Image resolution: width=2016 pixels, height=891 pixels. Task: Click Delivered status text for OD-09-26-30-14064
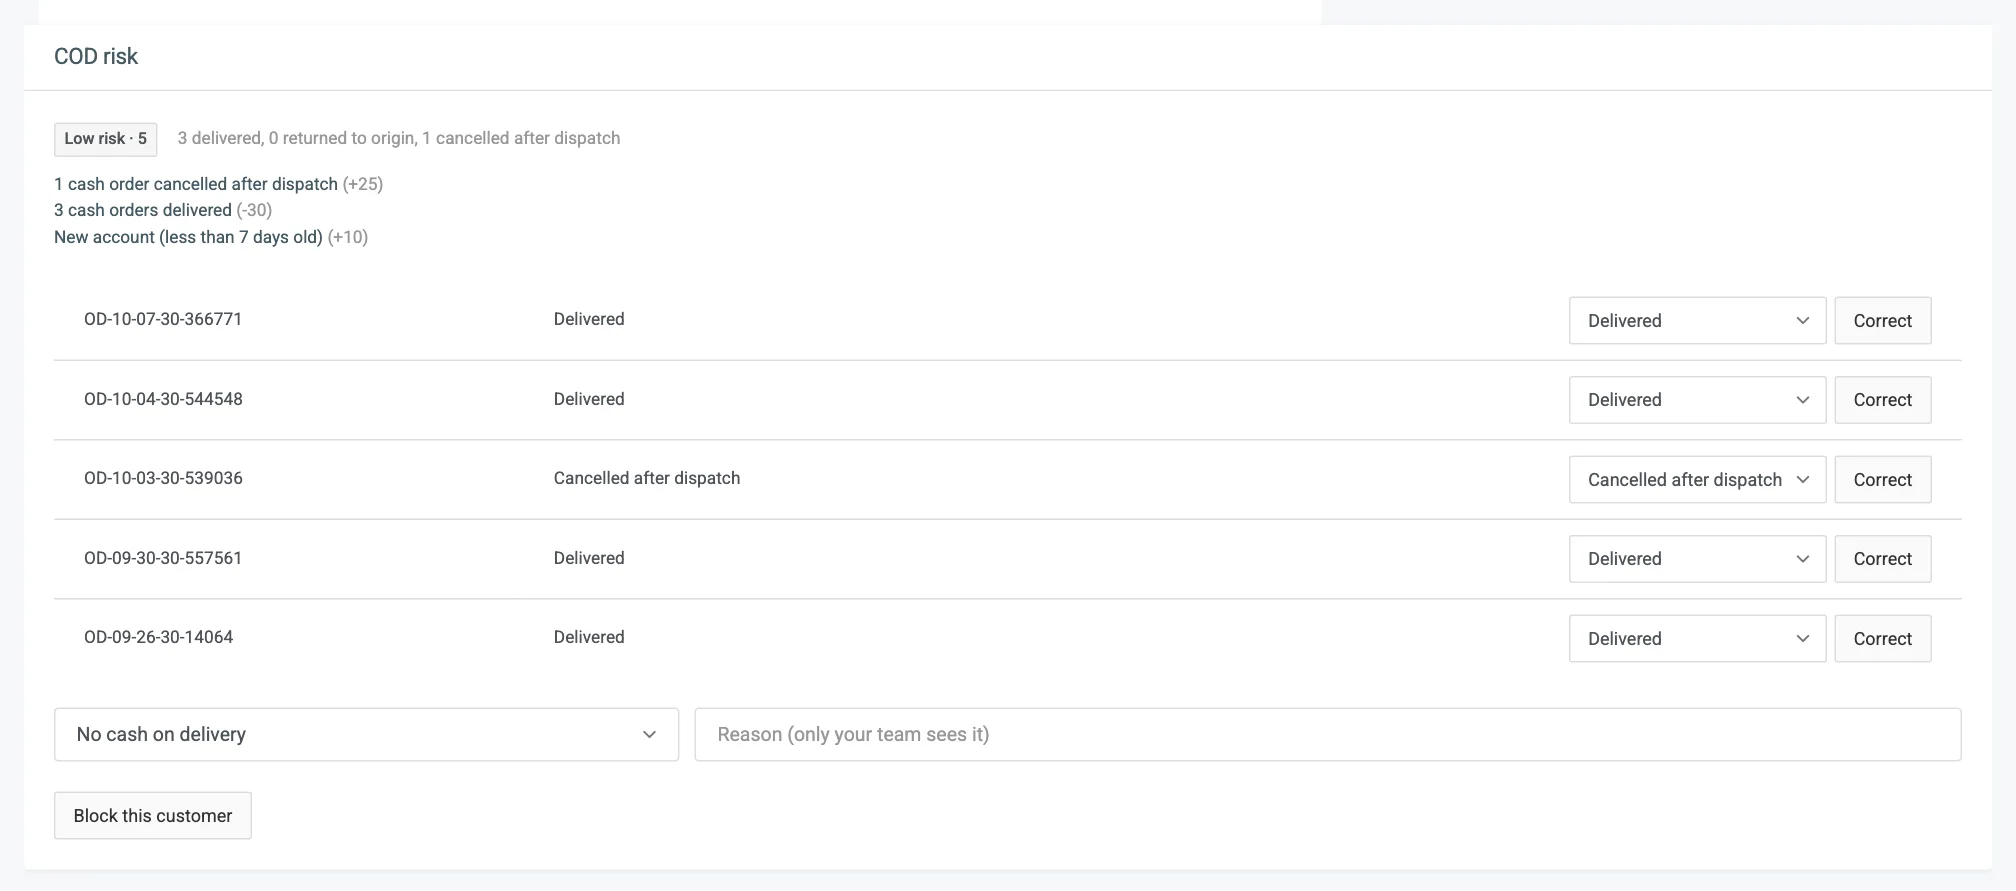click(589, 637)
